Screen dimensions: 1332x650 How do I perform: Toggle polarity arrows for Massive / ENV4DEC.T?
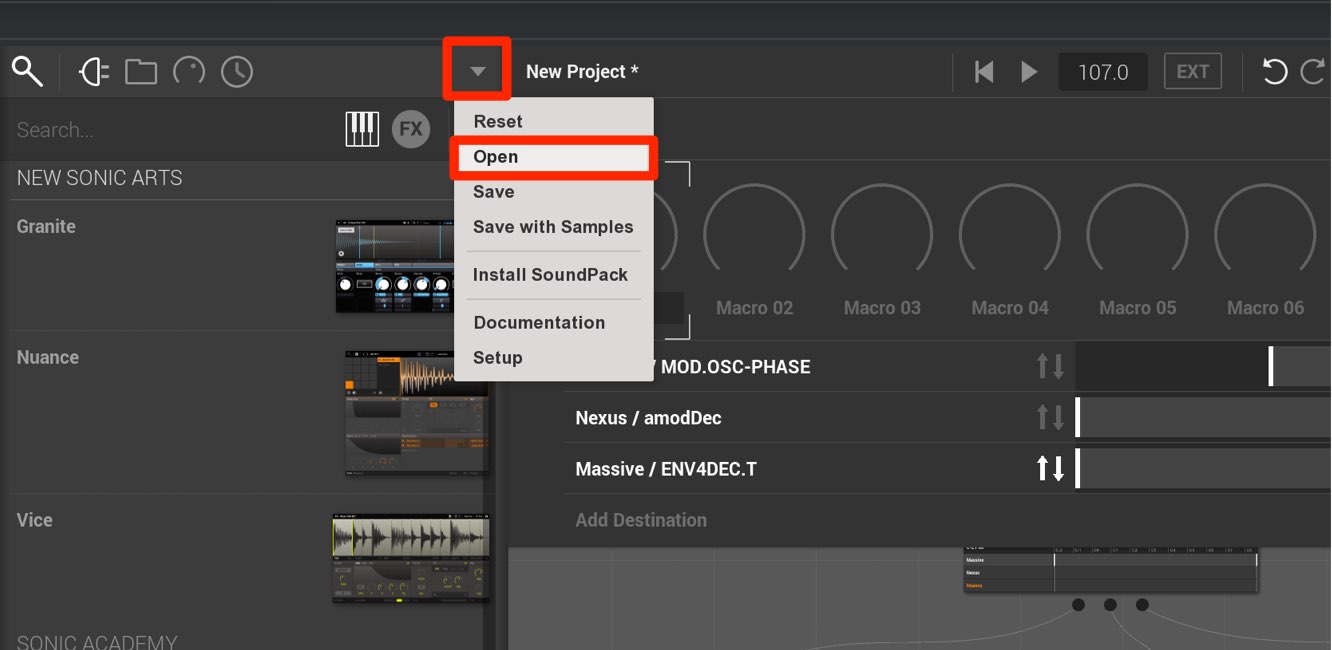click(x=1050, y=468)
